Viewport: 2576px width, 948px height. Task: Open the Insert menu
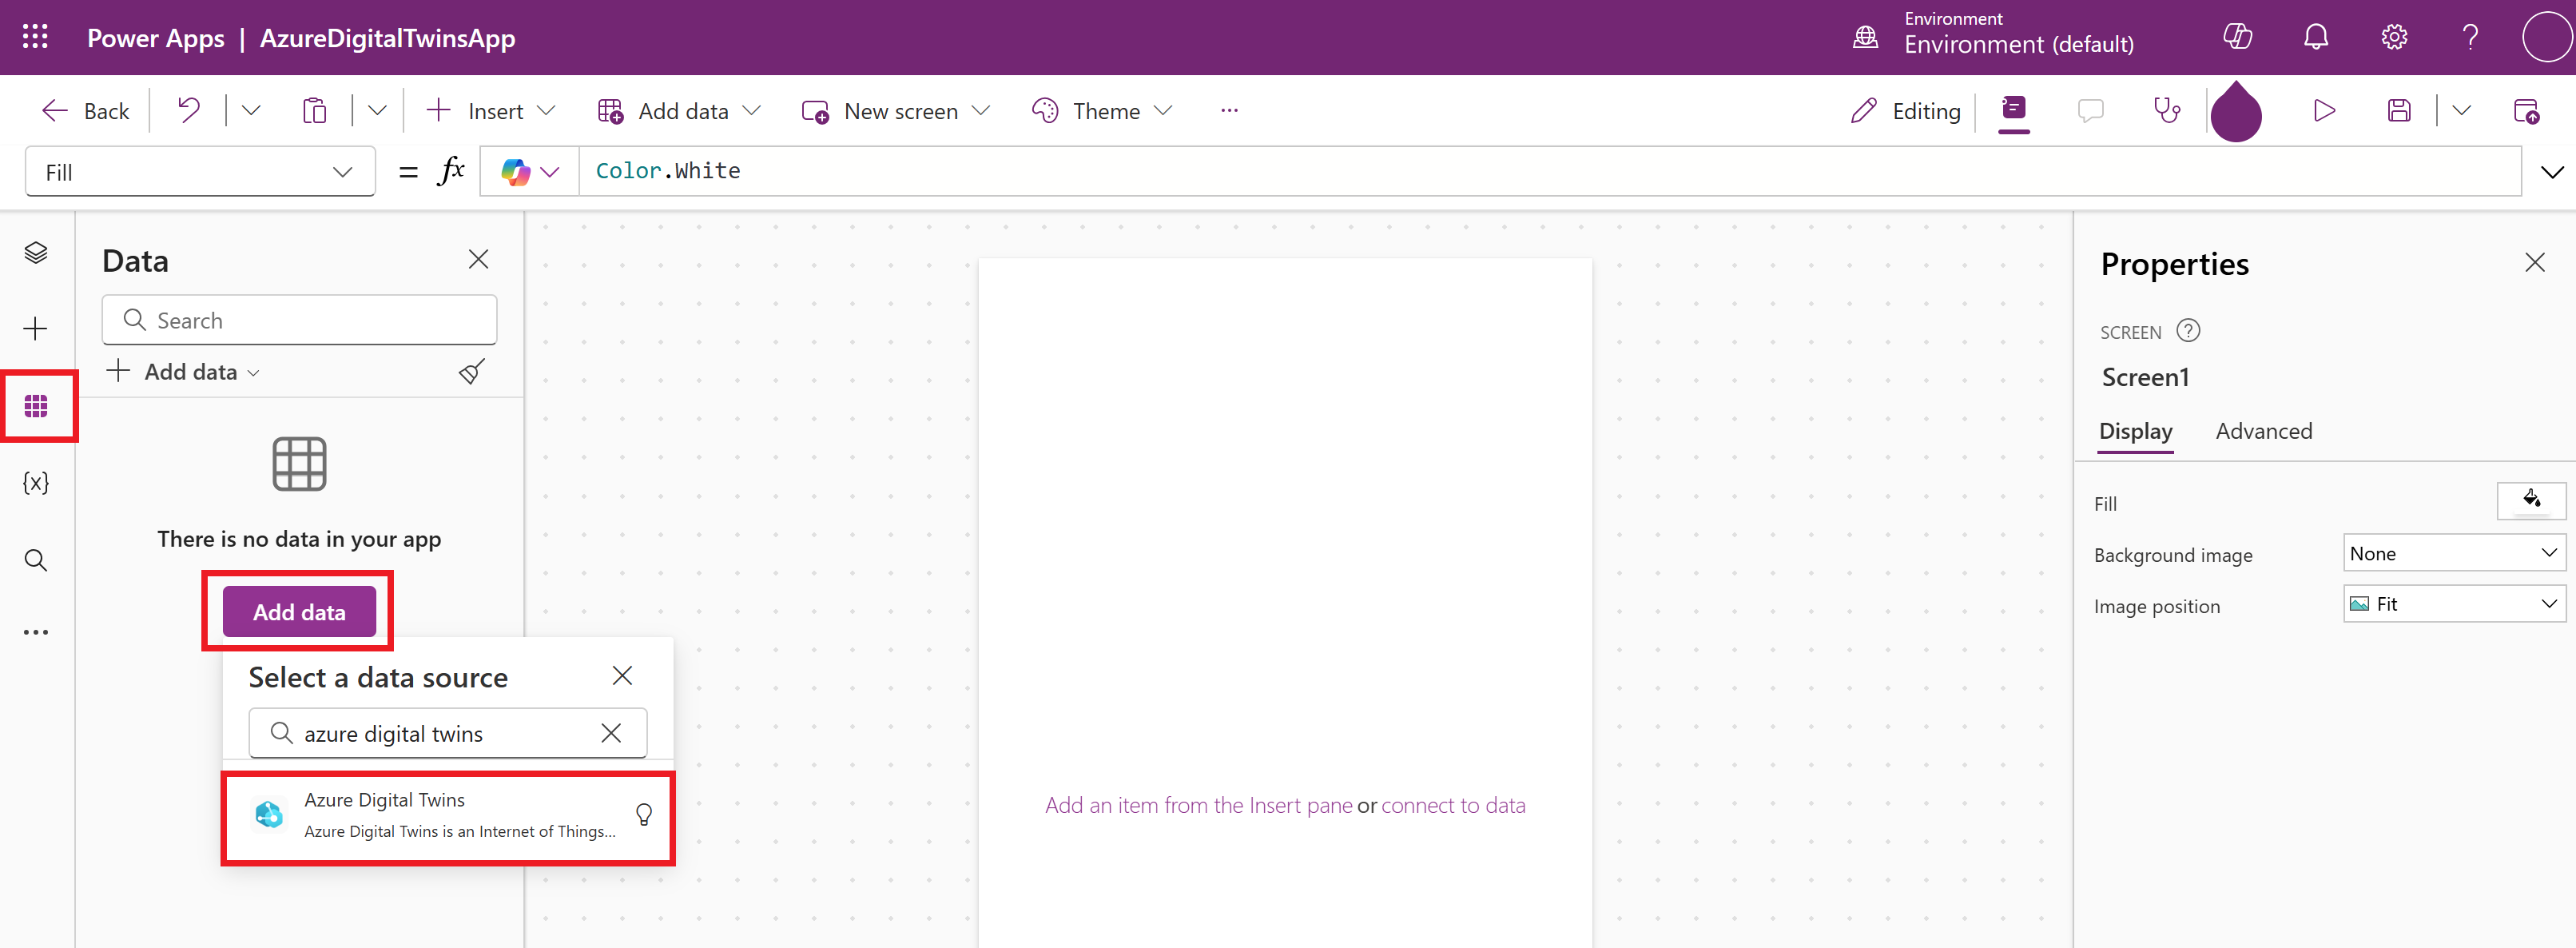(490, 111)
